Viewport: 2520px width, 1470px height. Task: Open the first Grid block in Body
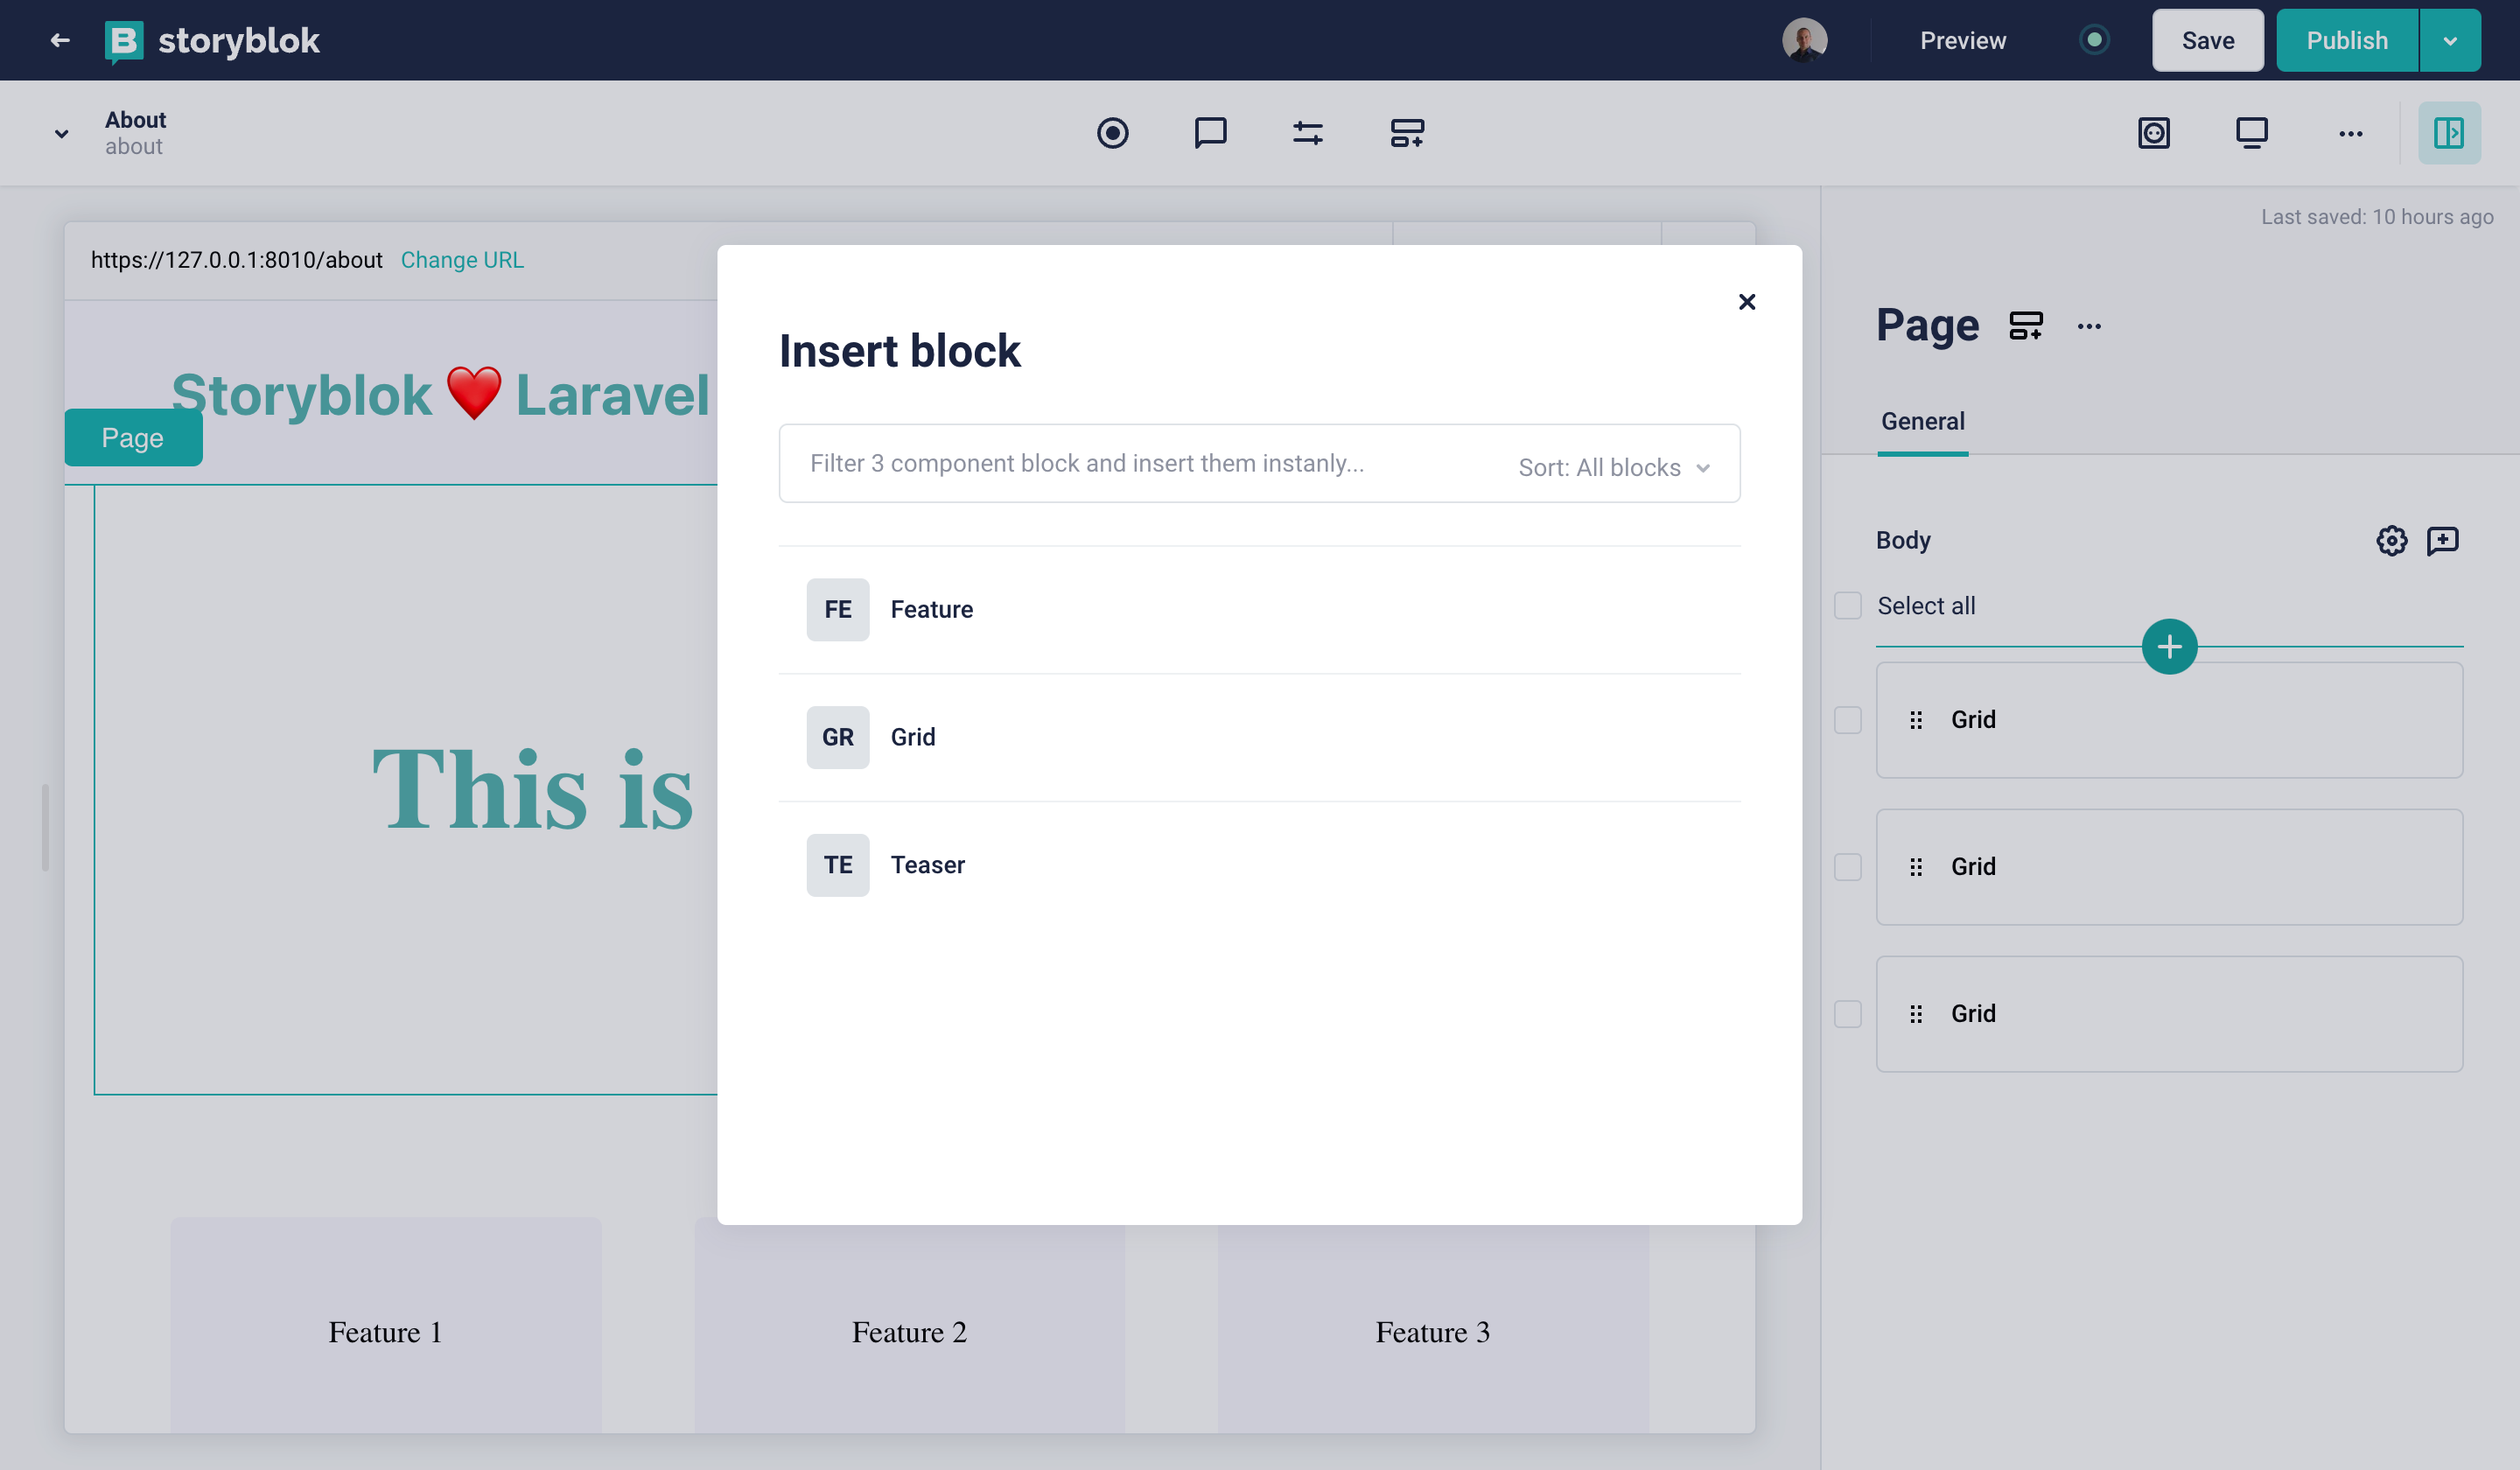pos(2169,720)
